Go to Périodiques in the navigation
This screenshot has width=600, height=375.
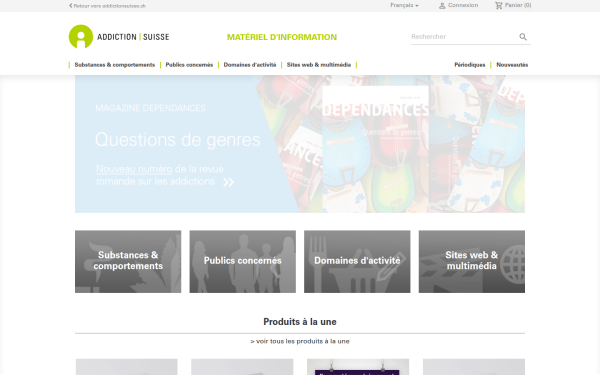(470, 65)
